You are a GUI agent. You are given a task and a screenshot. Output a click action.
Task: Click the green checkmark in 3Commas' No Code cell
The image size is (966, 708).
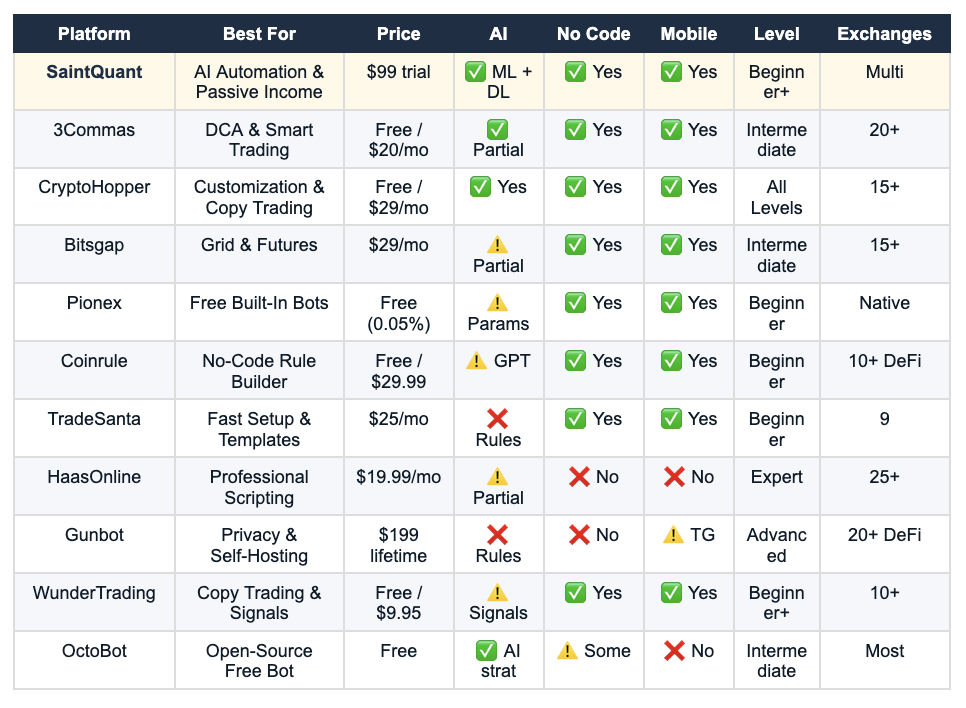pos(575,130)
